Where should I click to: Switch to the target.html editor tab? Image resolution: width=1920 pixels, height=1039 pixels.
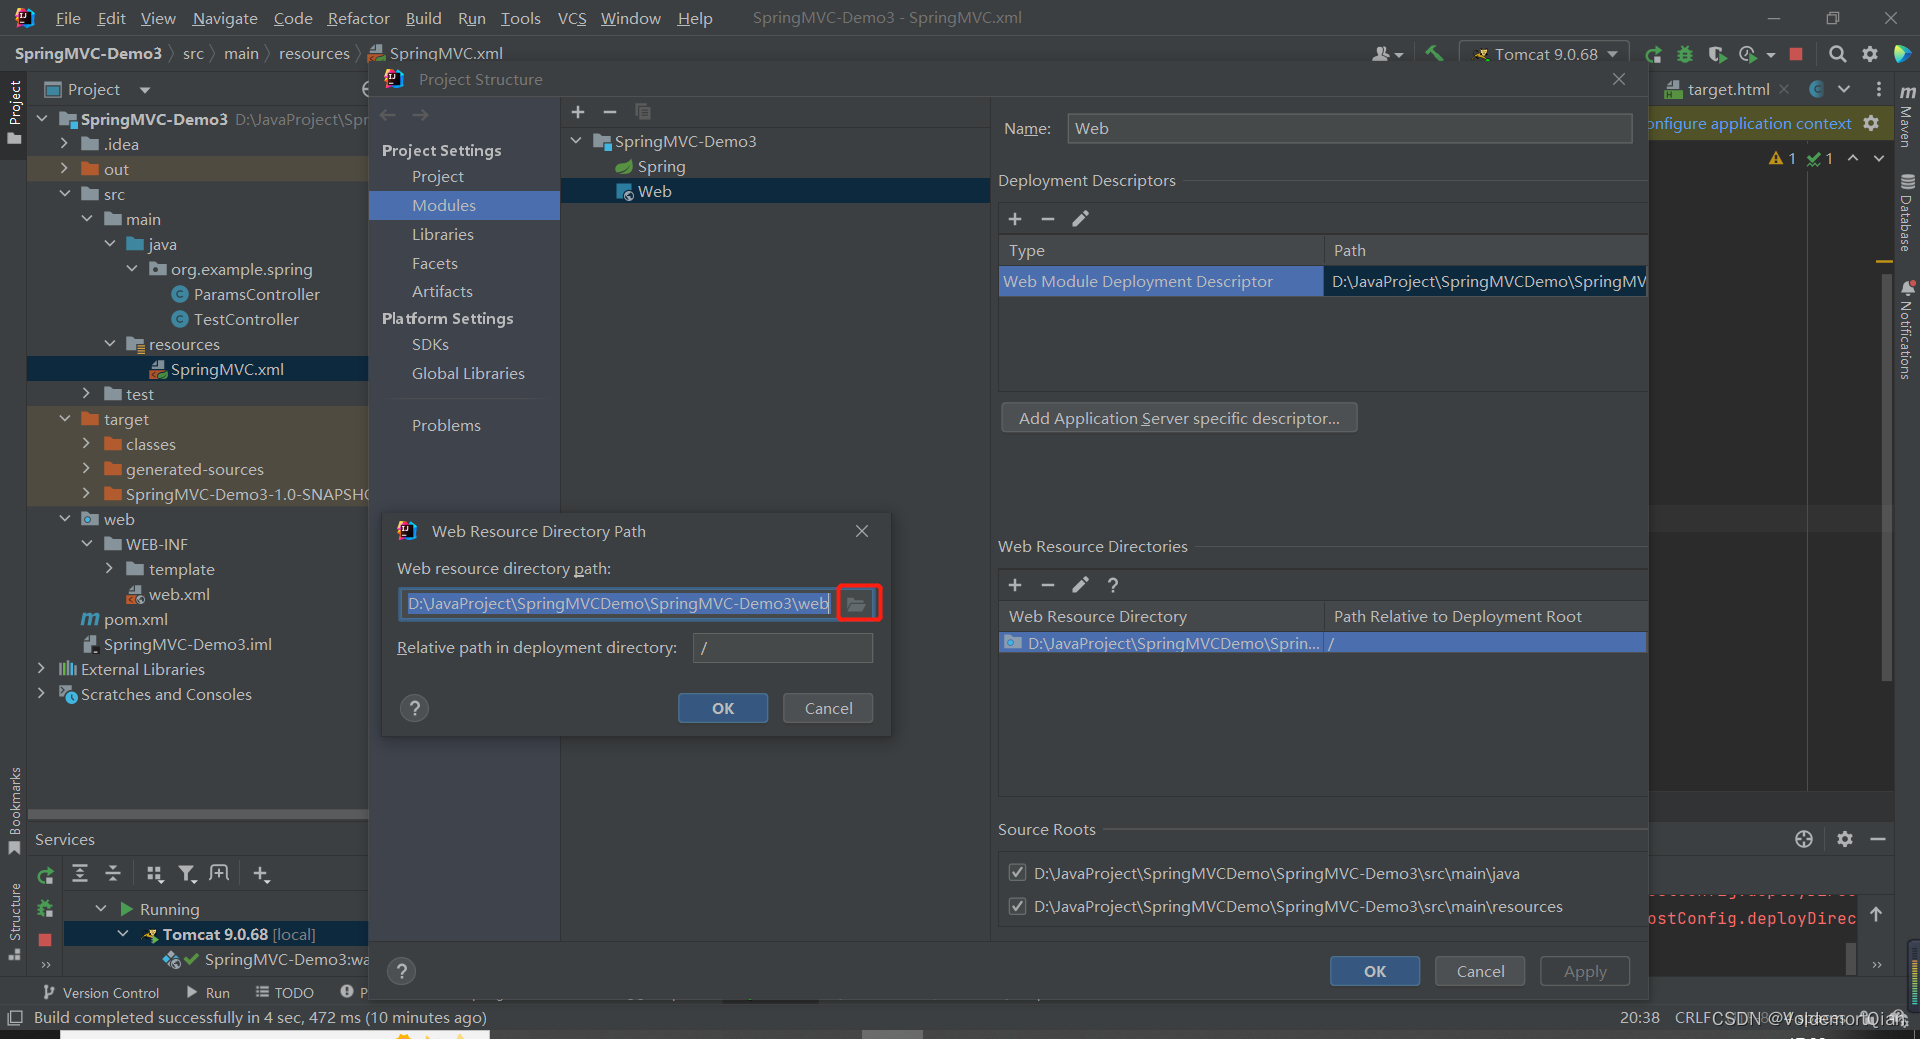click(x=1726, y=90)
